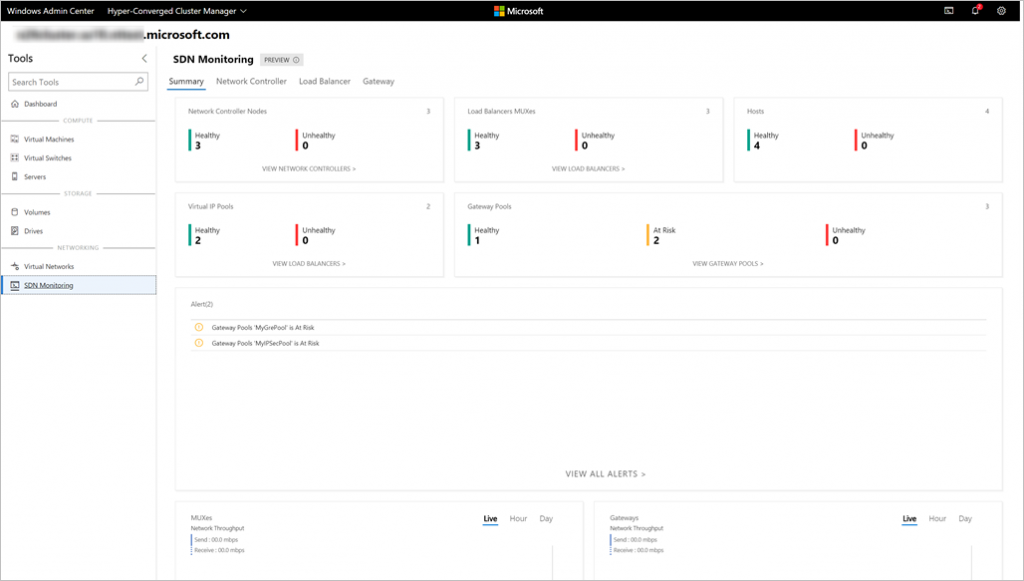Open the Hyper-Converged Cluster Manager dropdown

(x=177, y=11)
